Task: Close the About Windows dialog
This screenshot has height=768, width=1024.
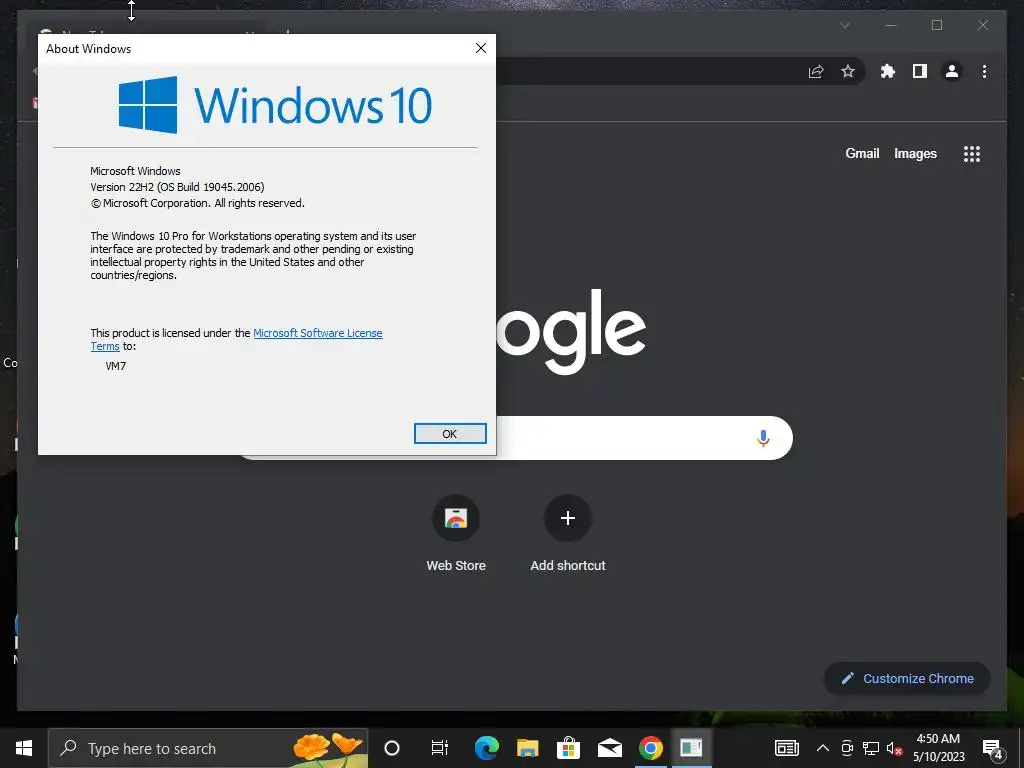Action: point(481,48)
